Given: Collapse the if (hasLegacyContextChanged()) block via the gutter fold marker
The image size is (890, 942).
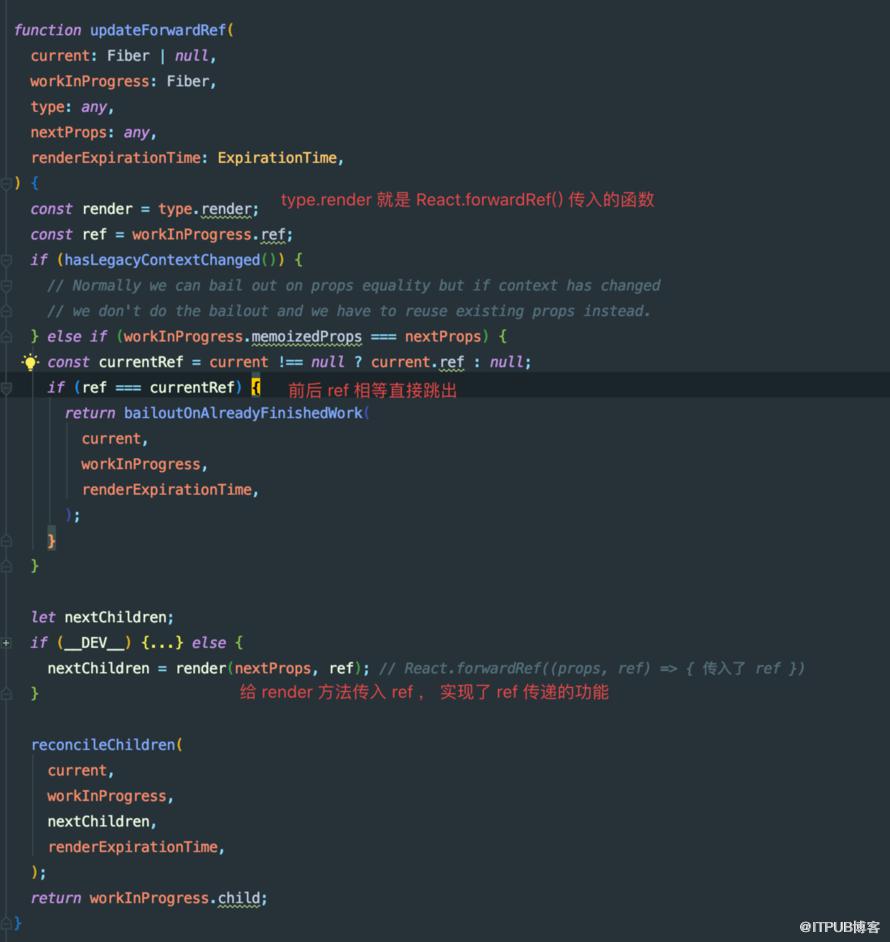Looking at the screenshot, I should click(x=6, y=260).
